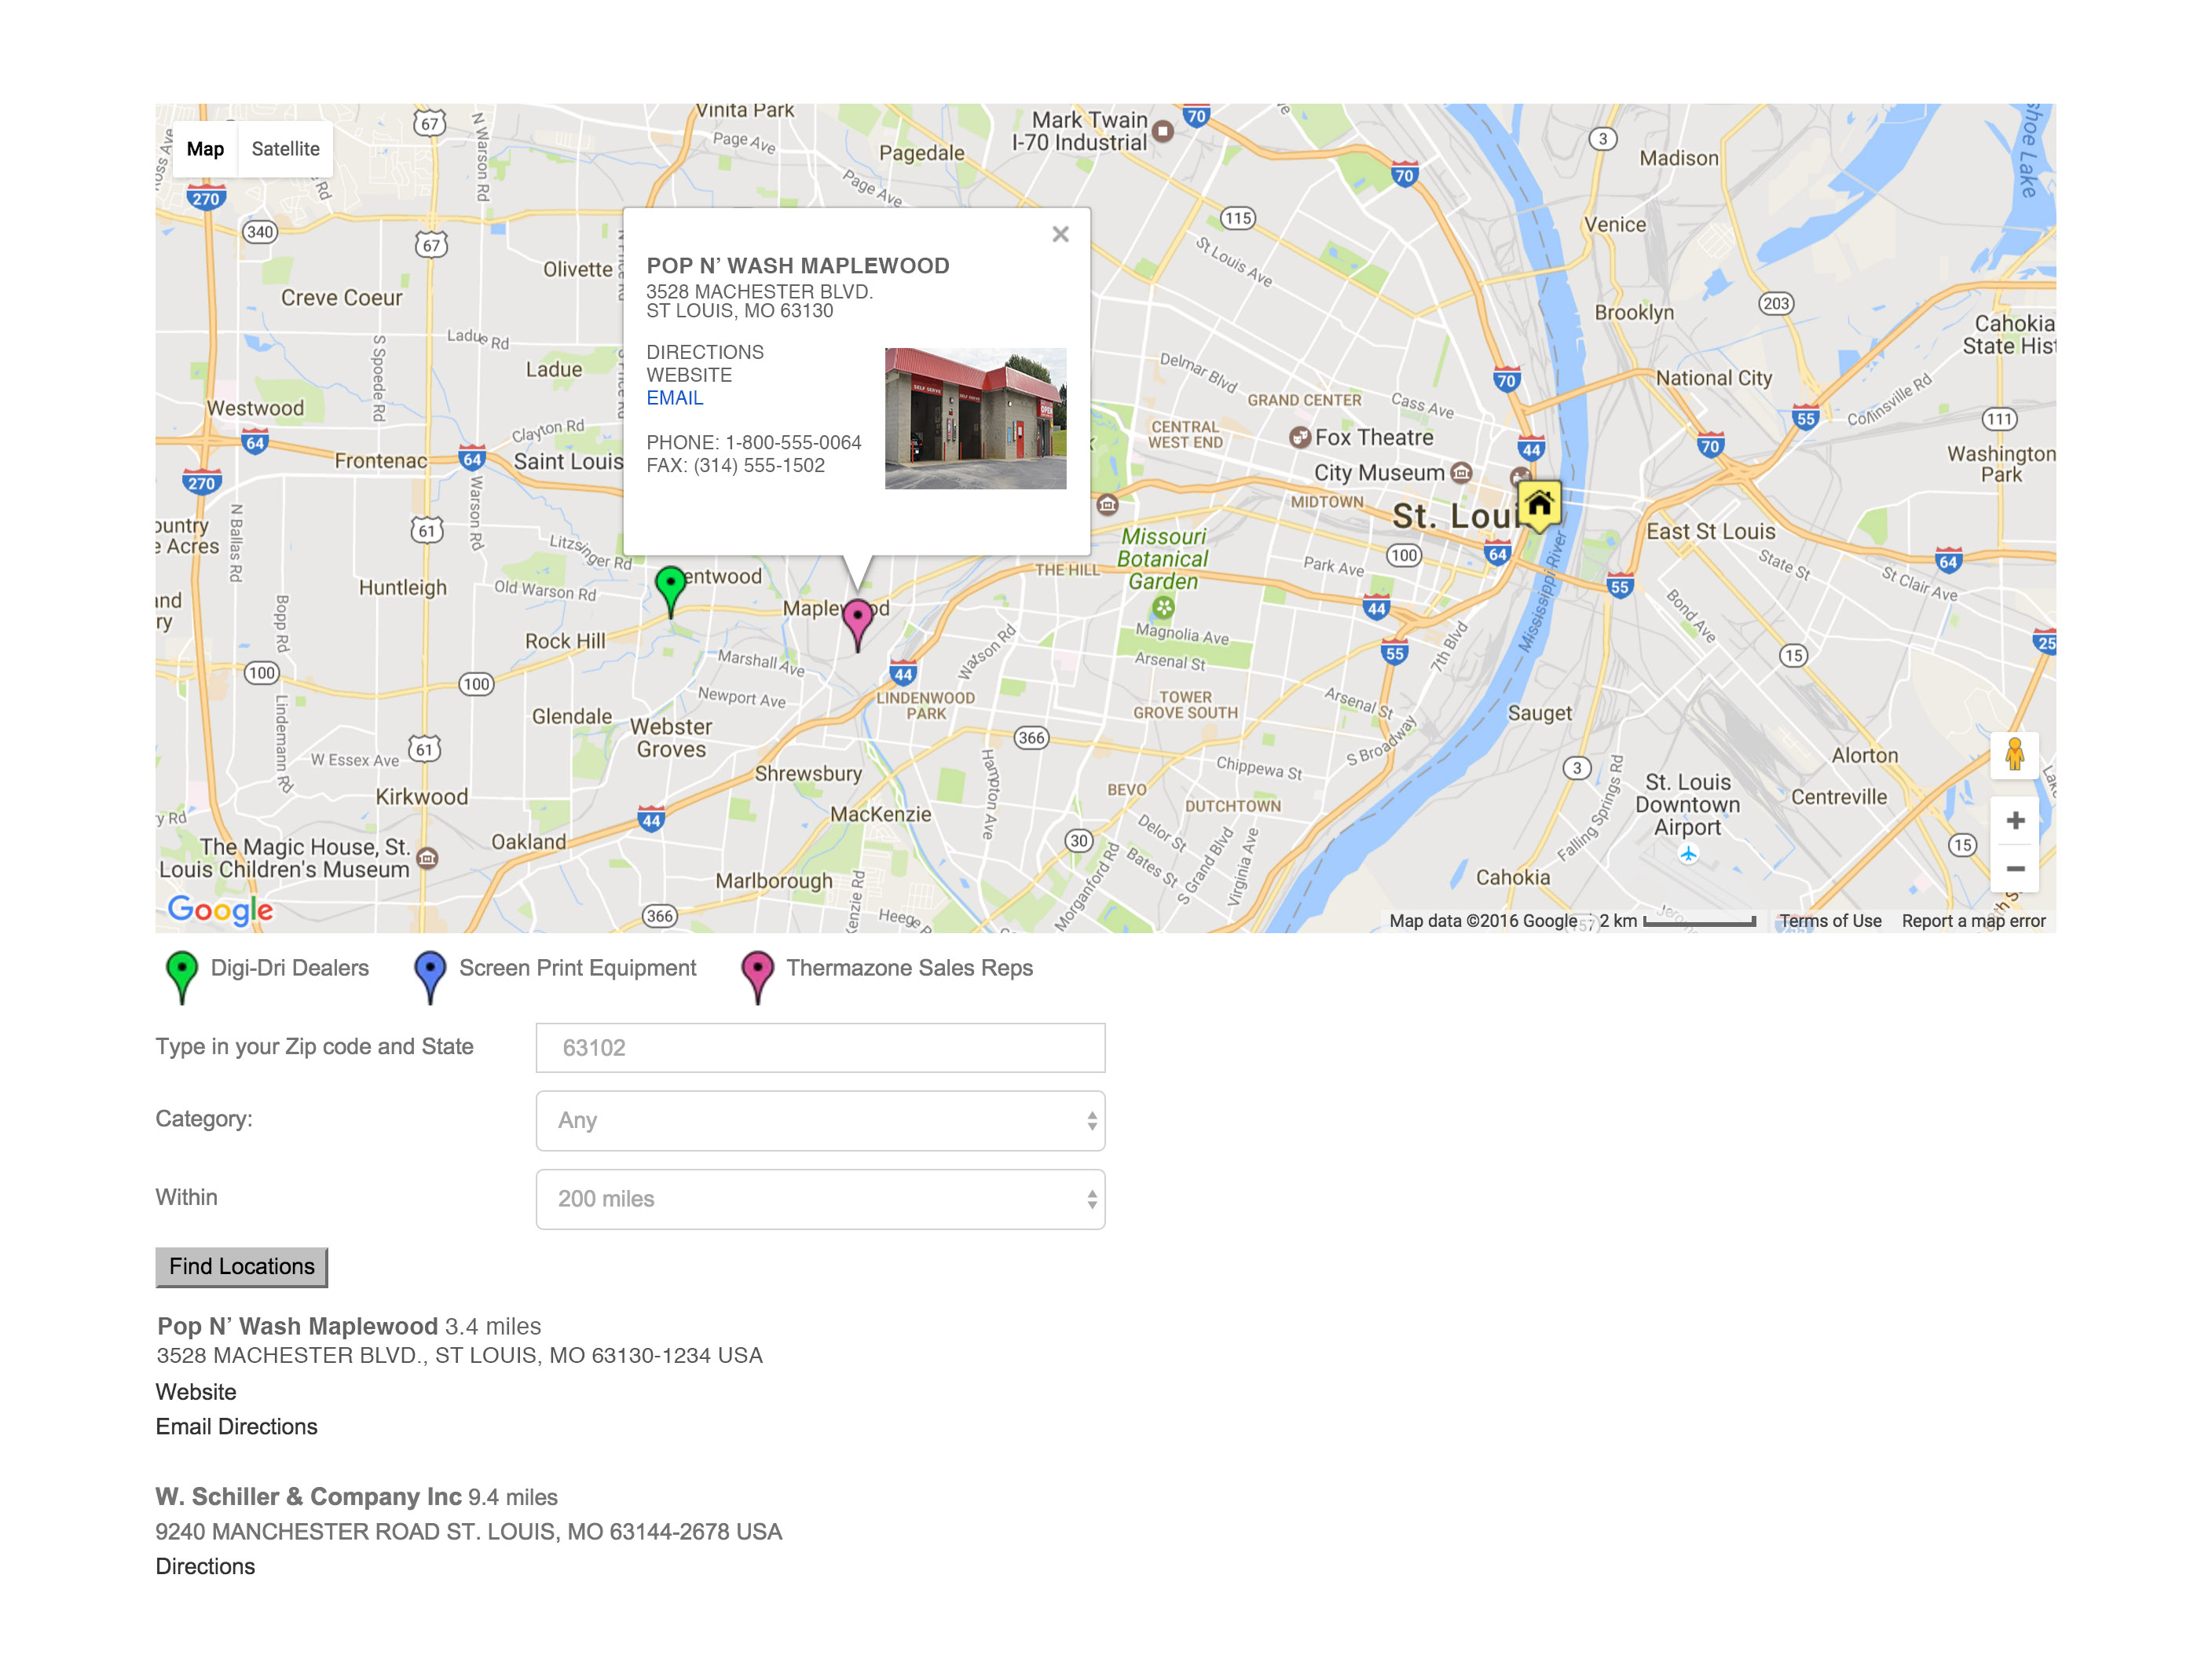Click the popup title POP N' WASH MAPLEWOOD
The height and width of the screenshot is (1670, 2212).
click(x=798, y=266)
